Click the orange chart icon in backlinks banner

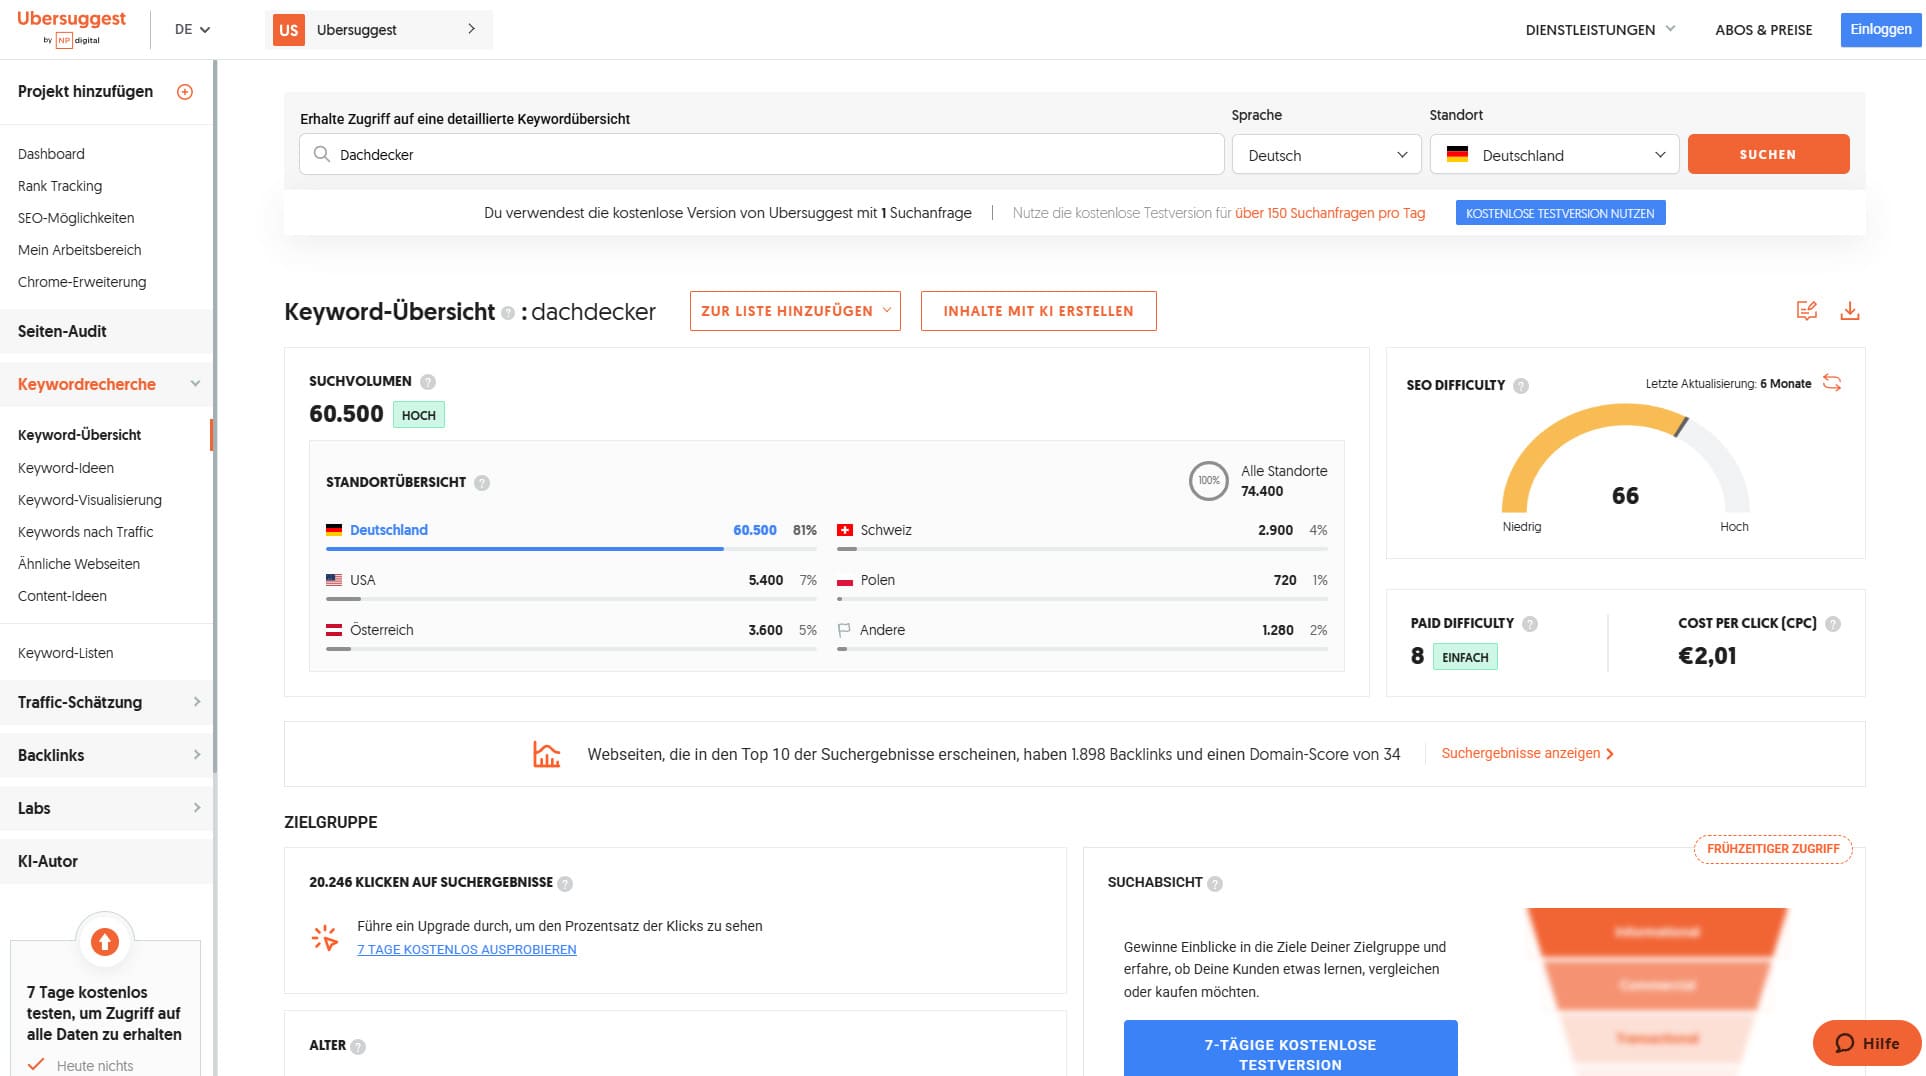(x=546, y=754)
